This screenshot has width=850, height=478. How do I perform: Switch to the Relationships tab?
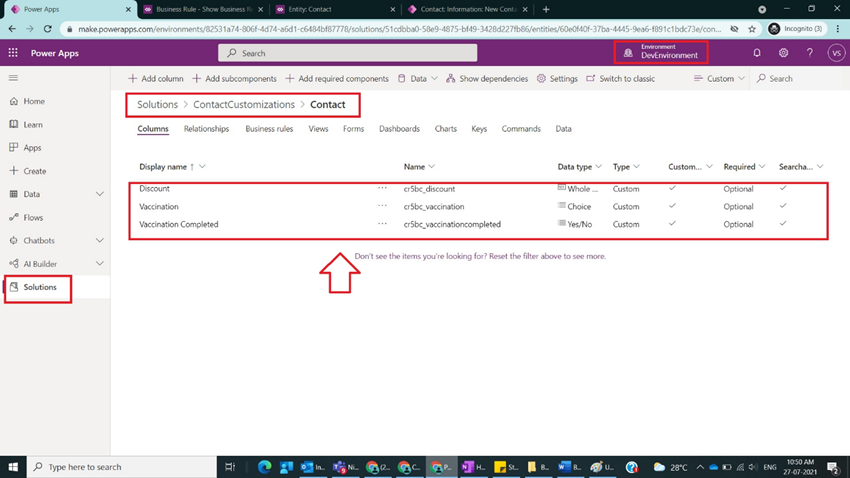pyautogui.click(x=206, y=129)
